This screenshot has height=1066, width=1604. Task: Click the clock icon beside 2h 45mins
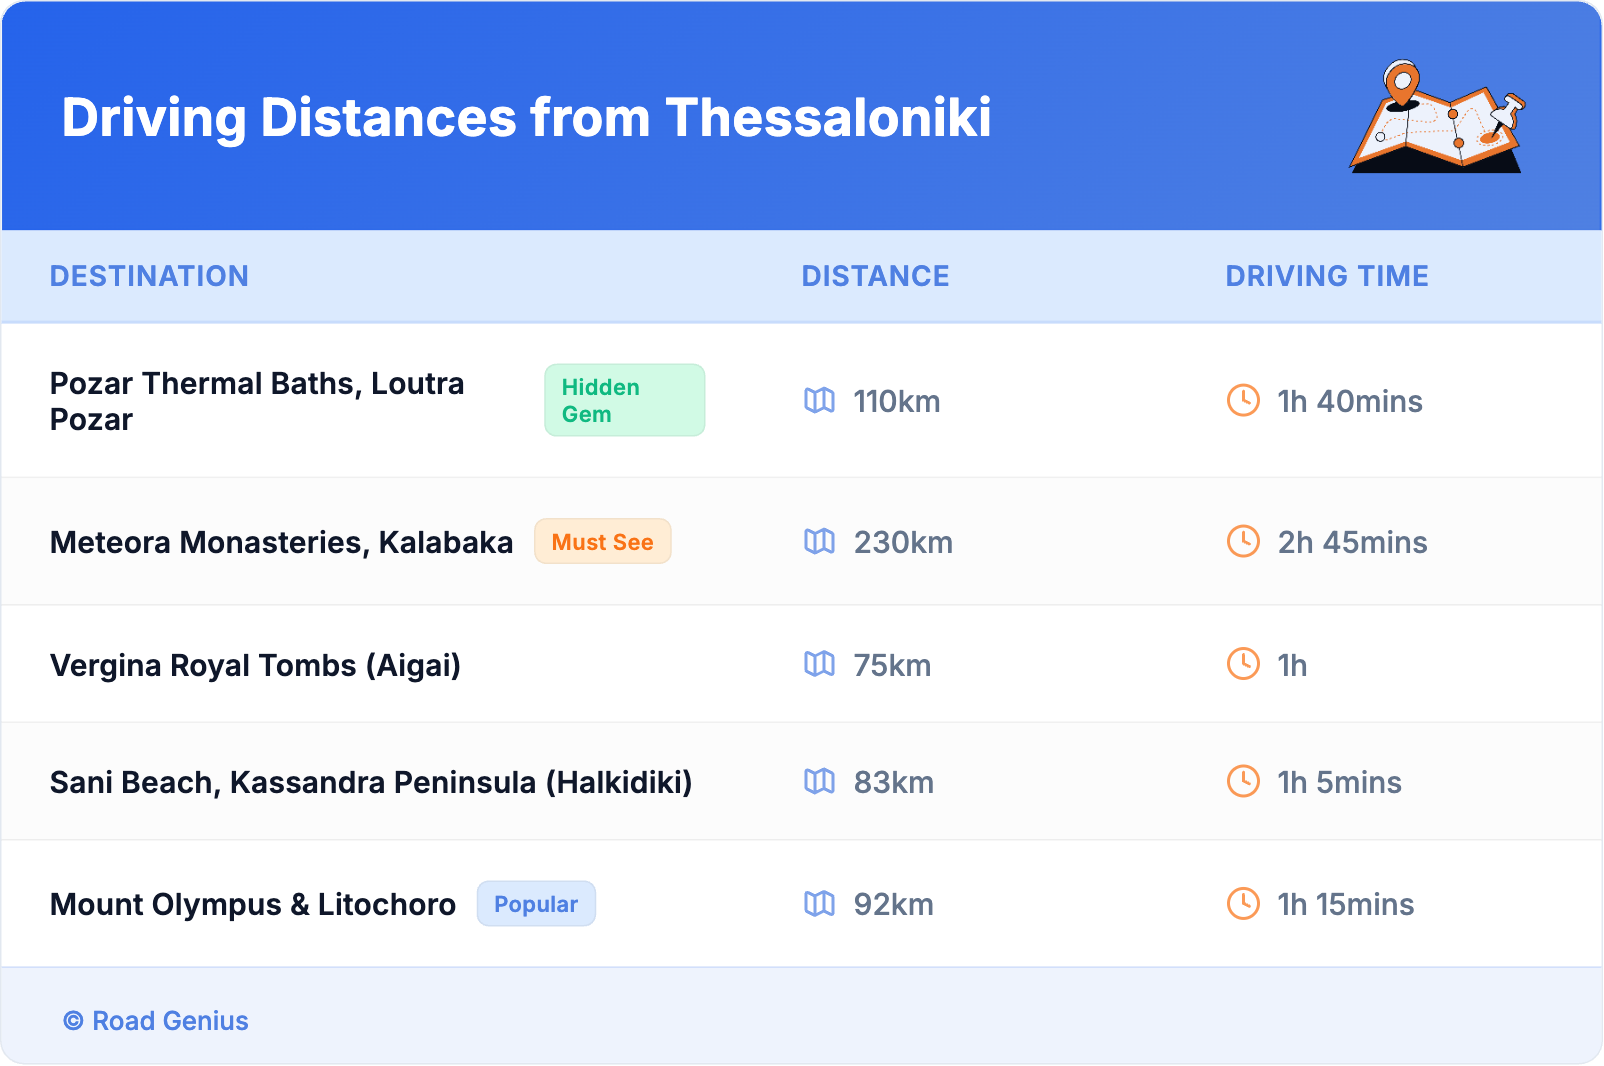point(1243,542)
